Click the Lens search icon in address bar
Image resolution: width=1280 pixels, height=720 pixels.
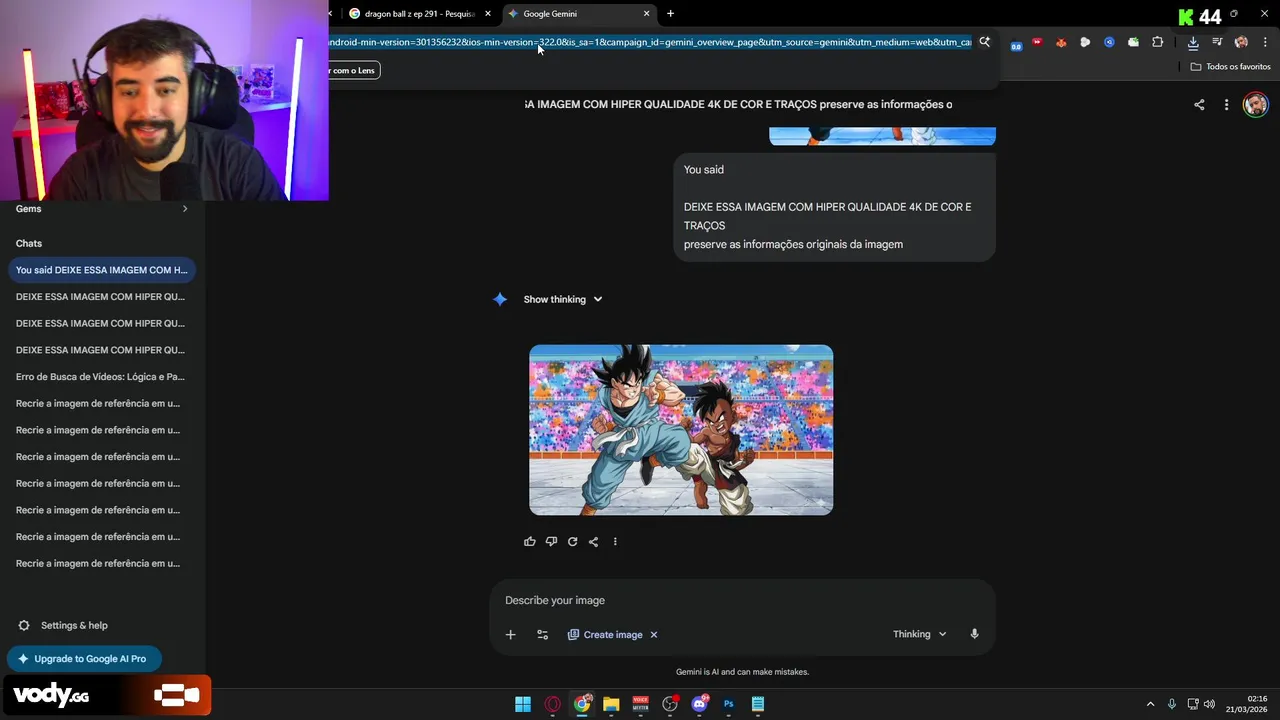point(984,42)
